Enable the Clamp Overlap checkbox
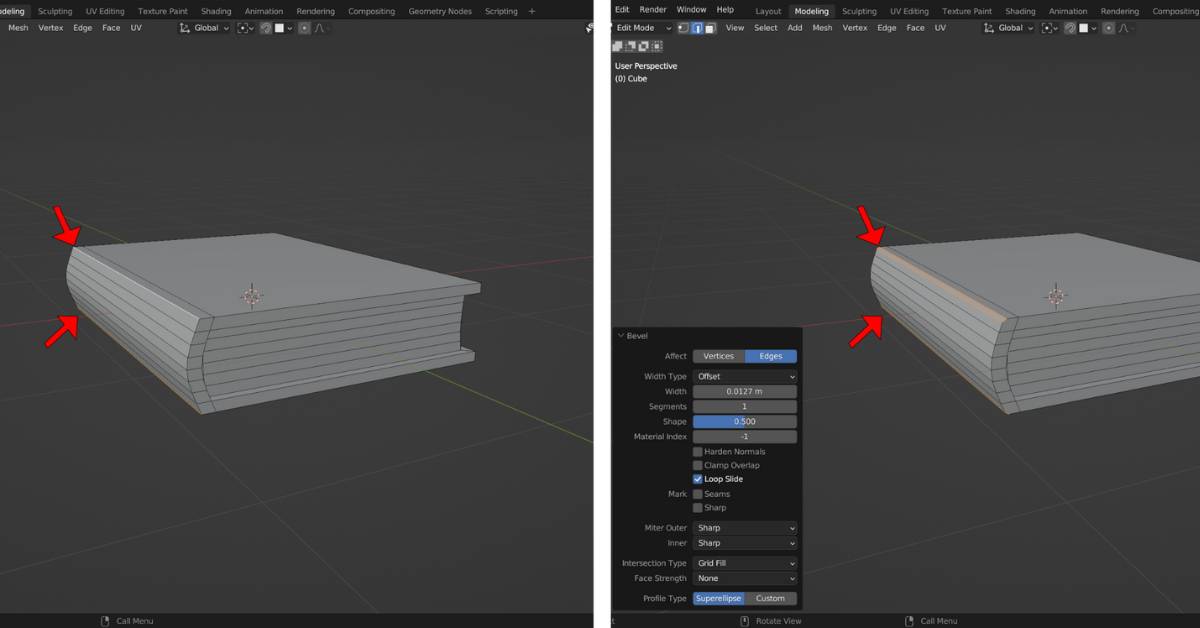This screenshot has width=1200, height=628. pos(697,465)
